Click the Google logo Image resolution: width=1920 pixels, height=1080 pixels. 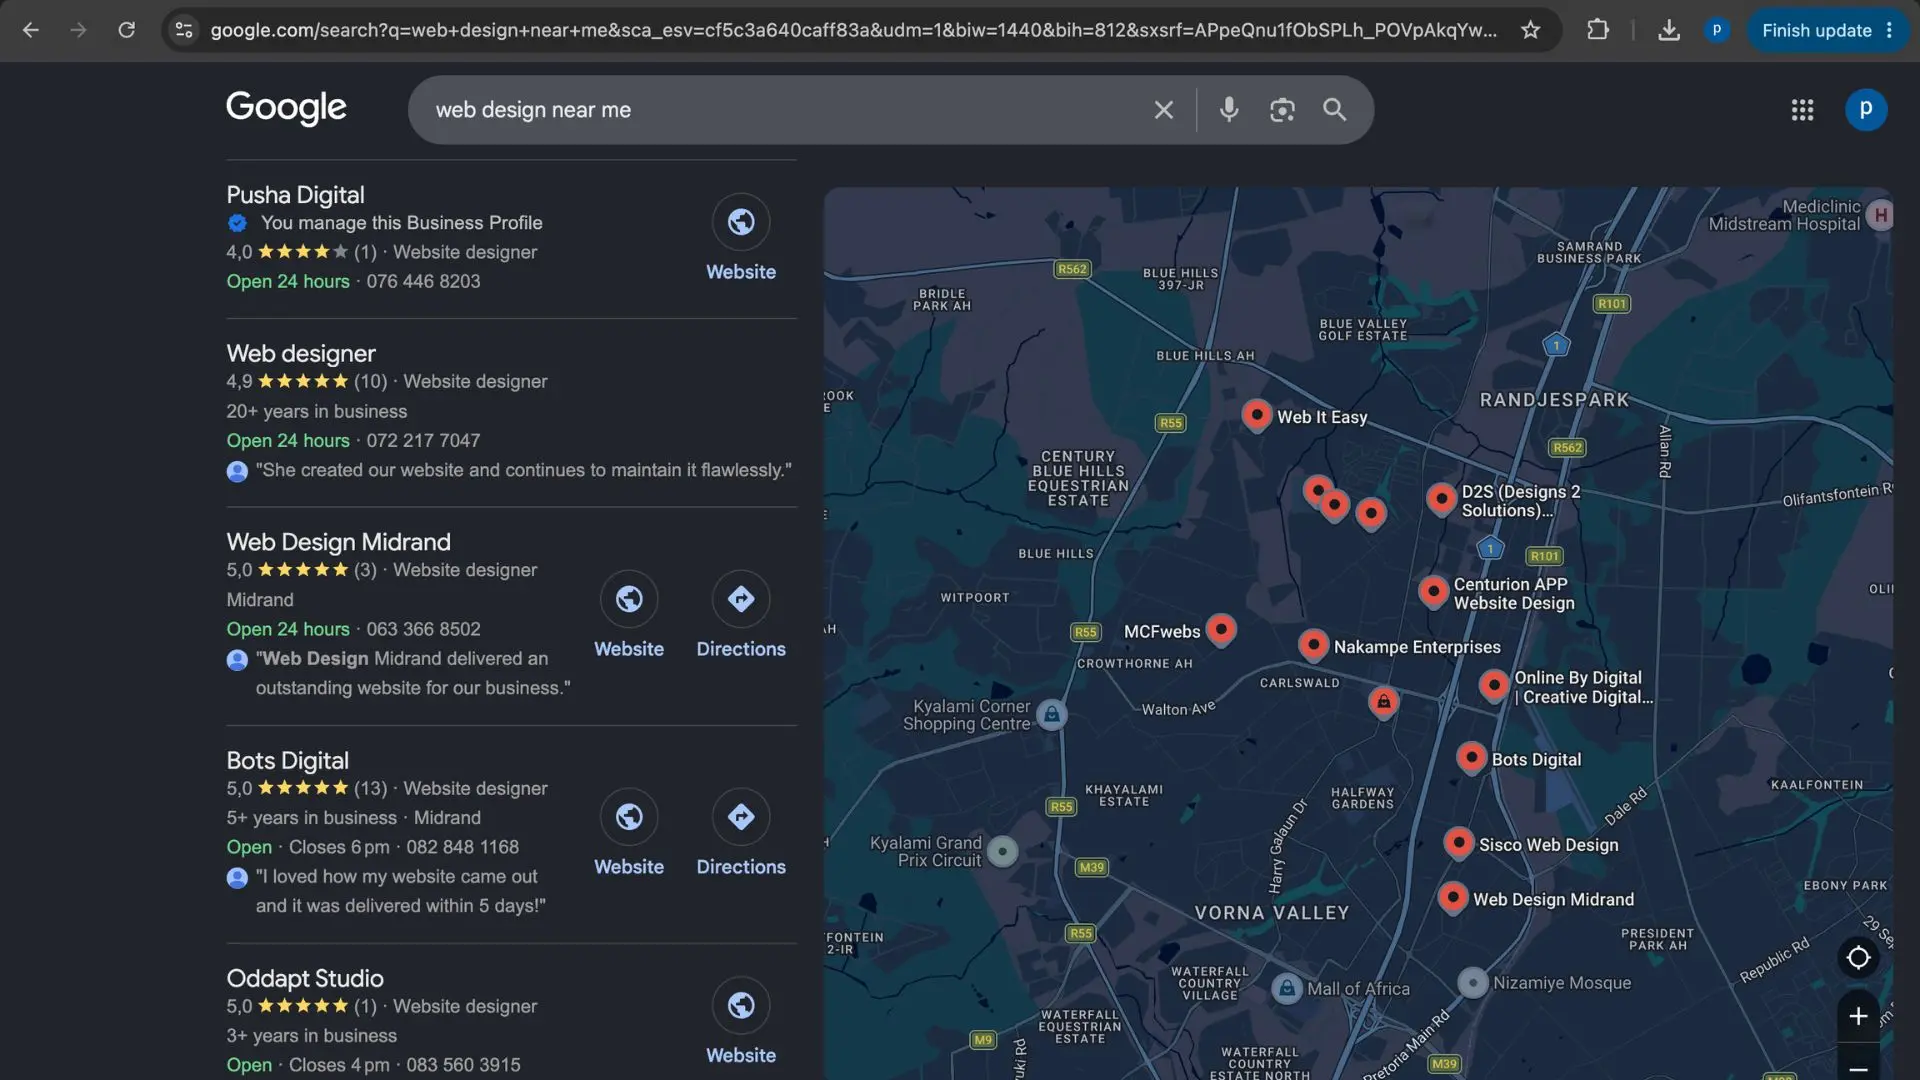point(286,107)
